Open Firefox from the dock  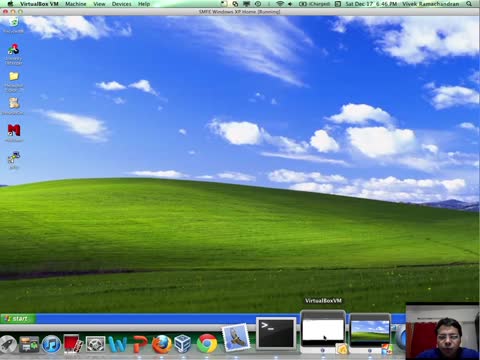point(162,344)
